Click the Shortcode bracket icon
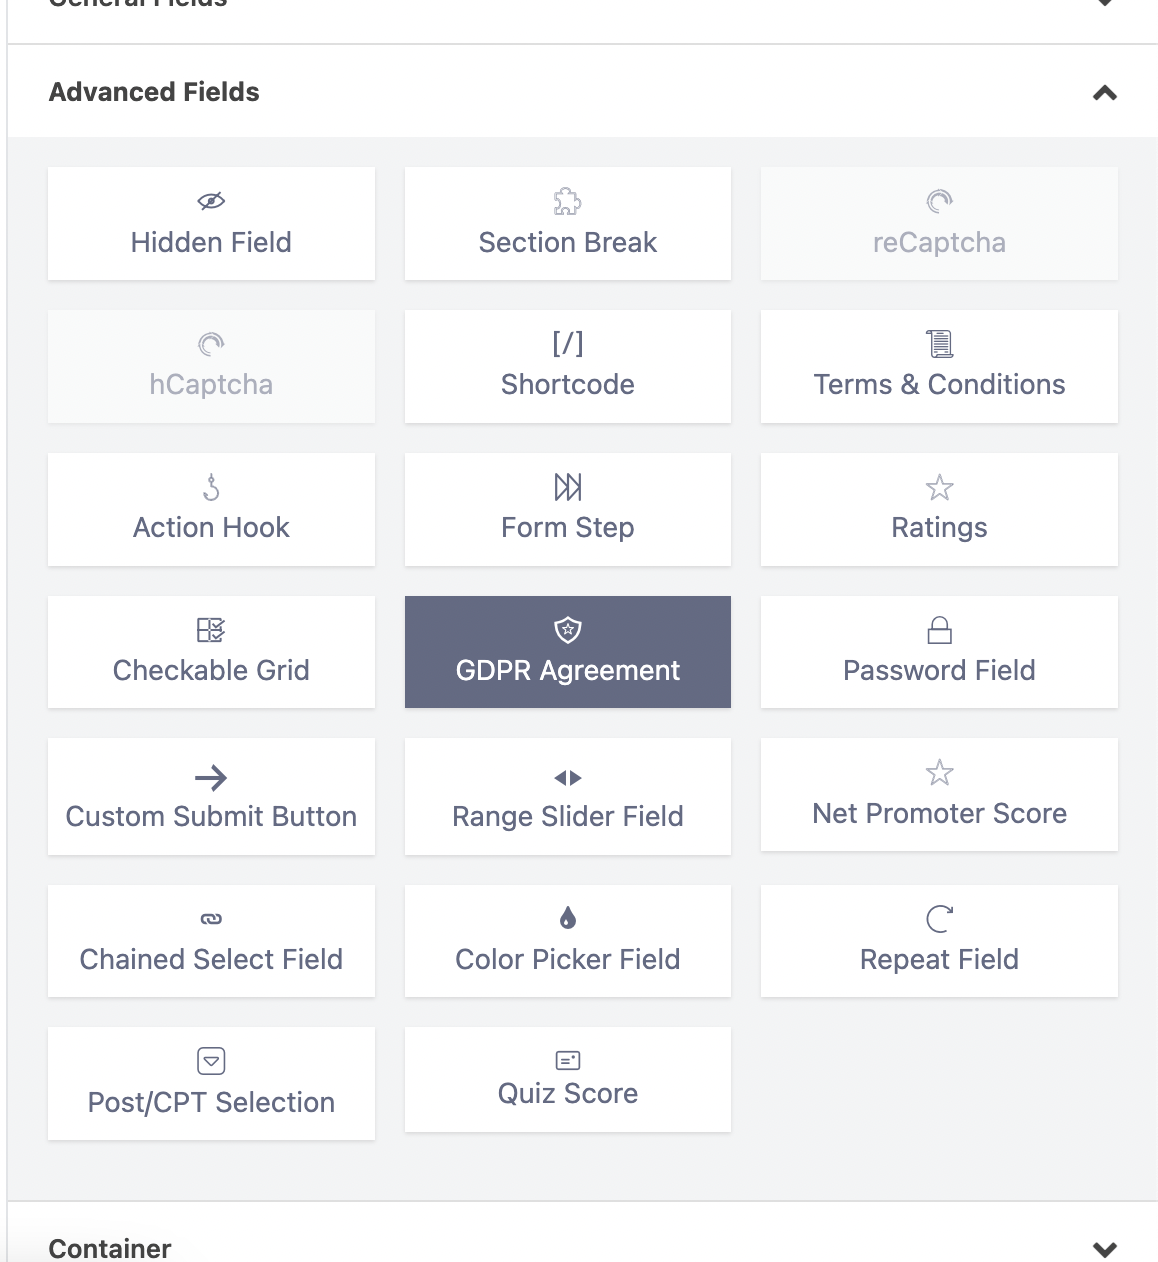This screenshot has height=1262, width=1158. [x=567, y=344]
